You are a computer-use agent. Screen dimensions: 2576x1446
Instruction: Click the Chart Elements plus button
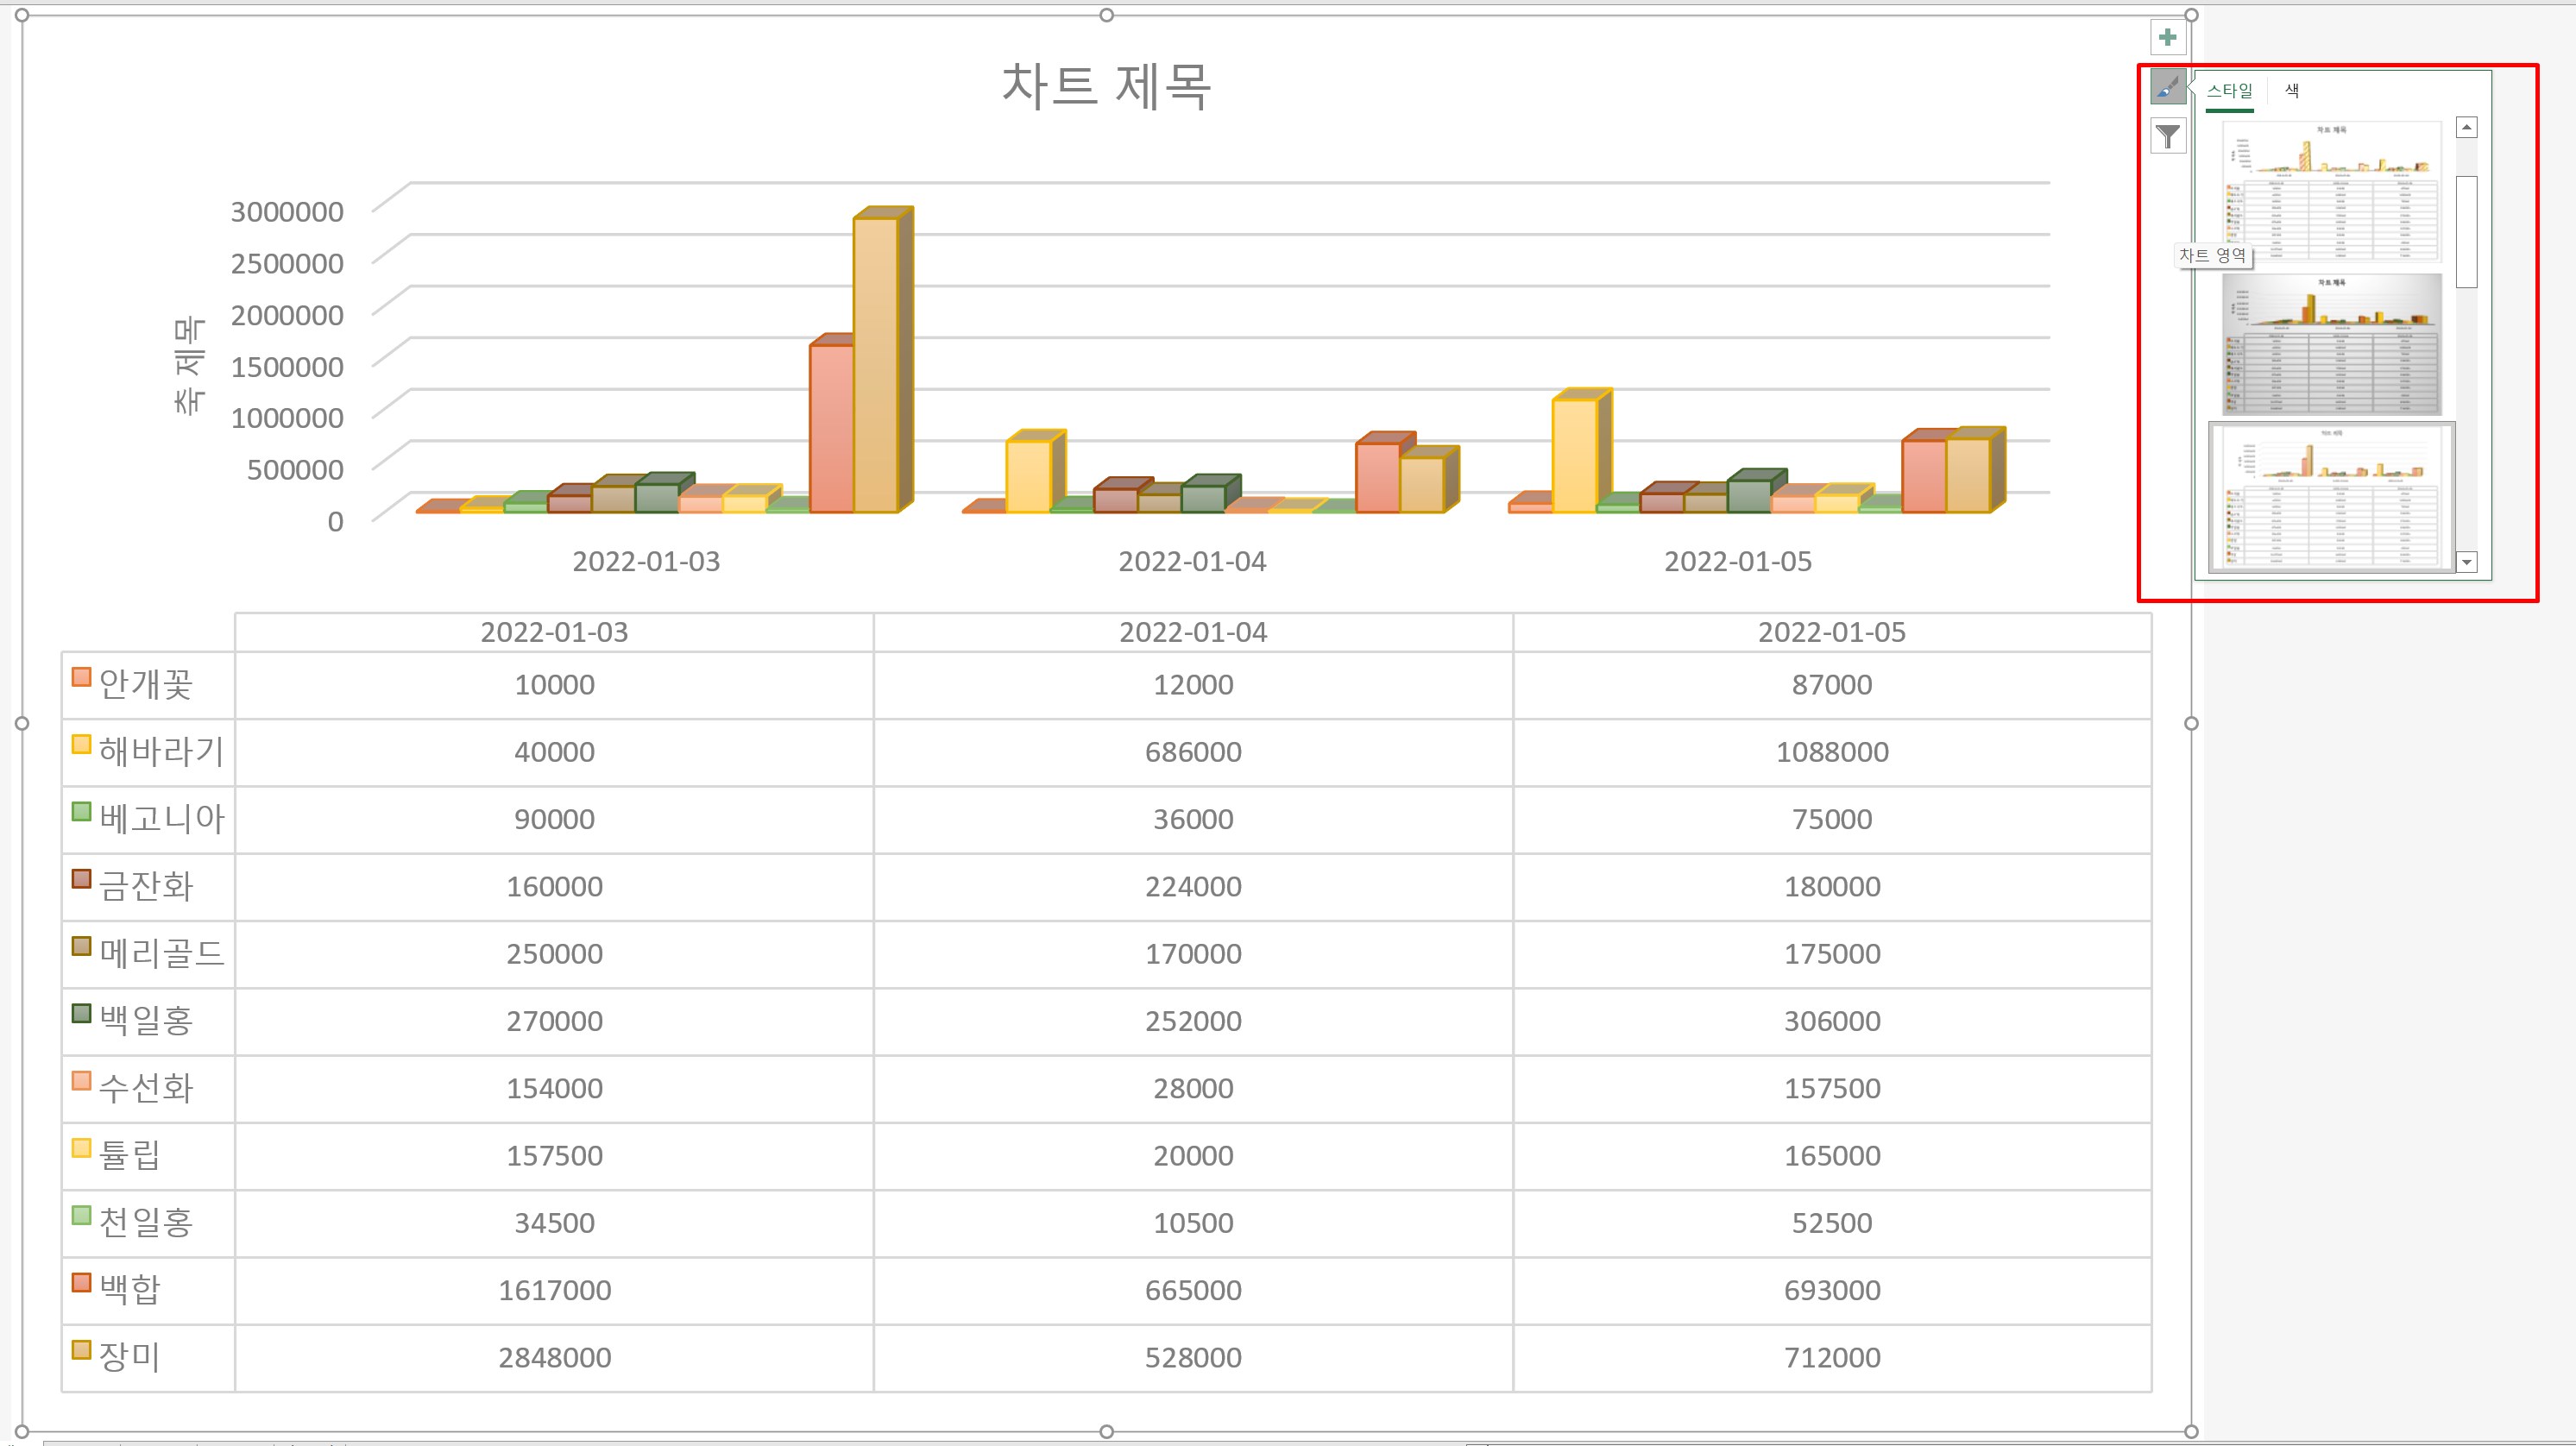click(2167, 38)
